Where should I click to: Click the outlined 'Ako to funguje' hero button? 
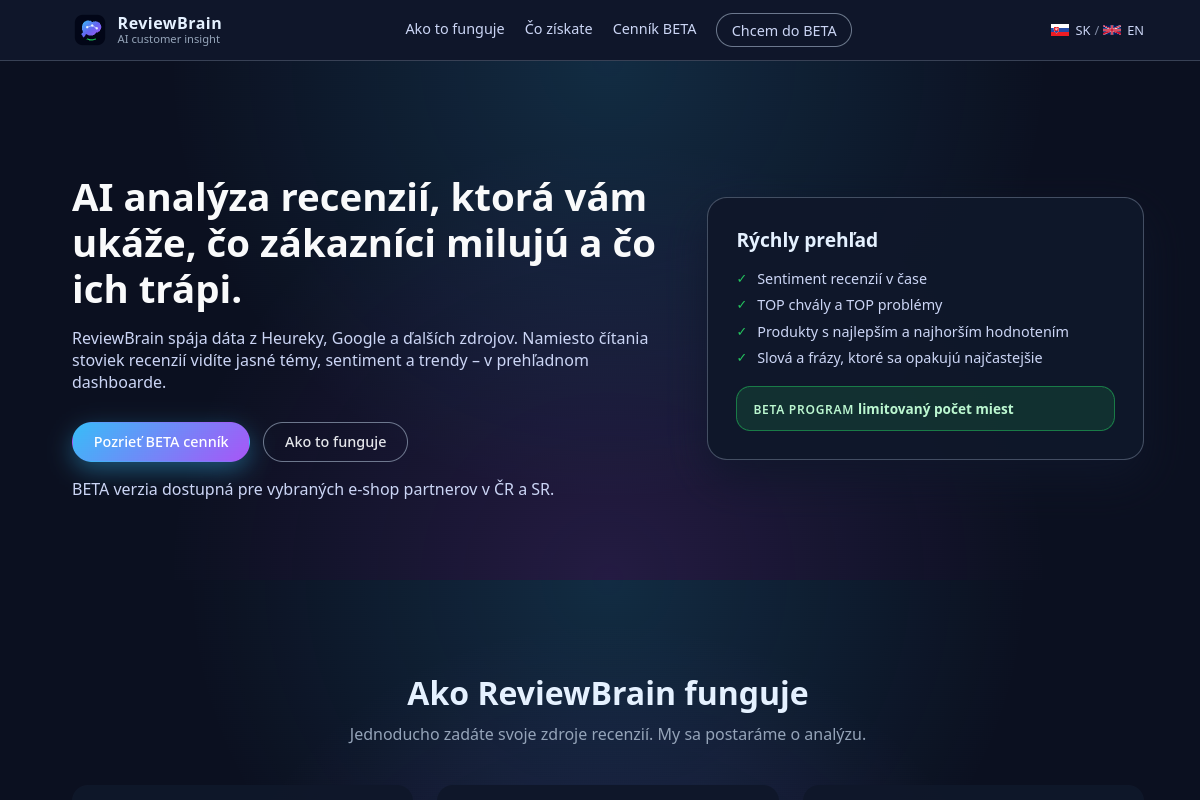(x=335, y=442)
